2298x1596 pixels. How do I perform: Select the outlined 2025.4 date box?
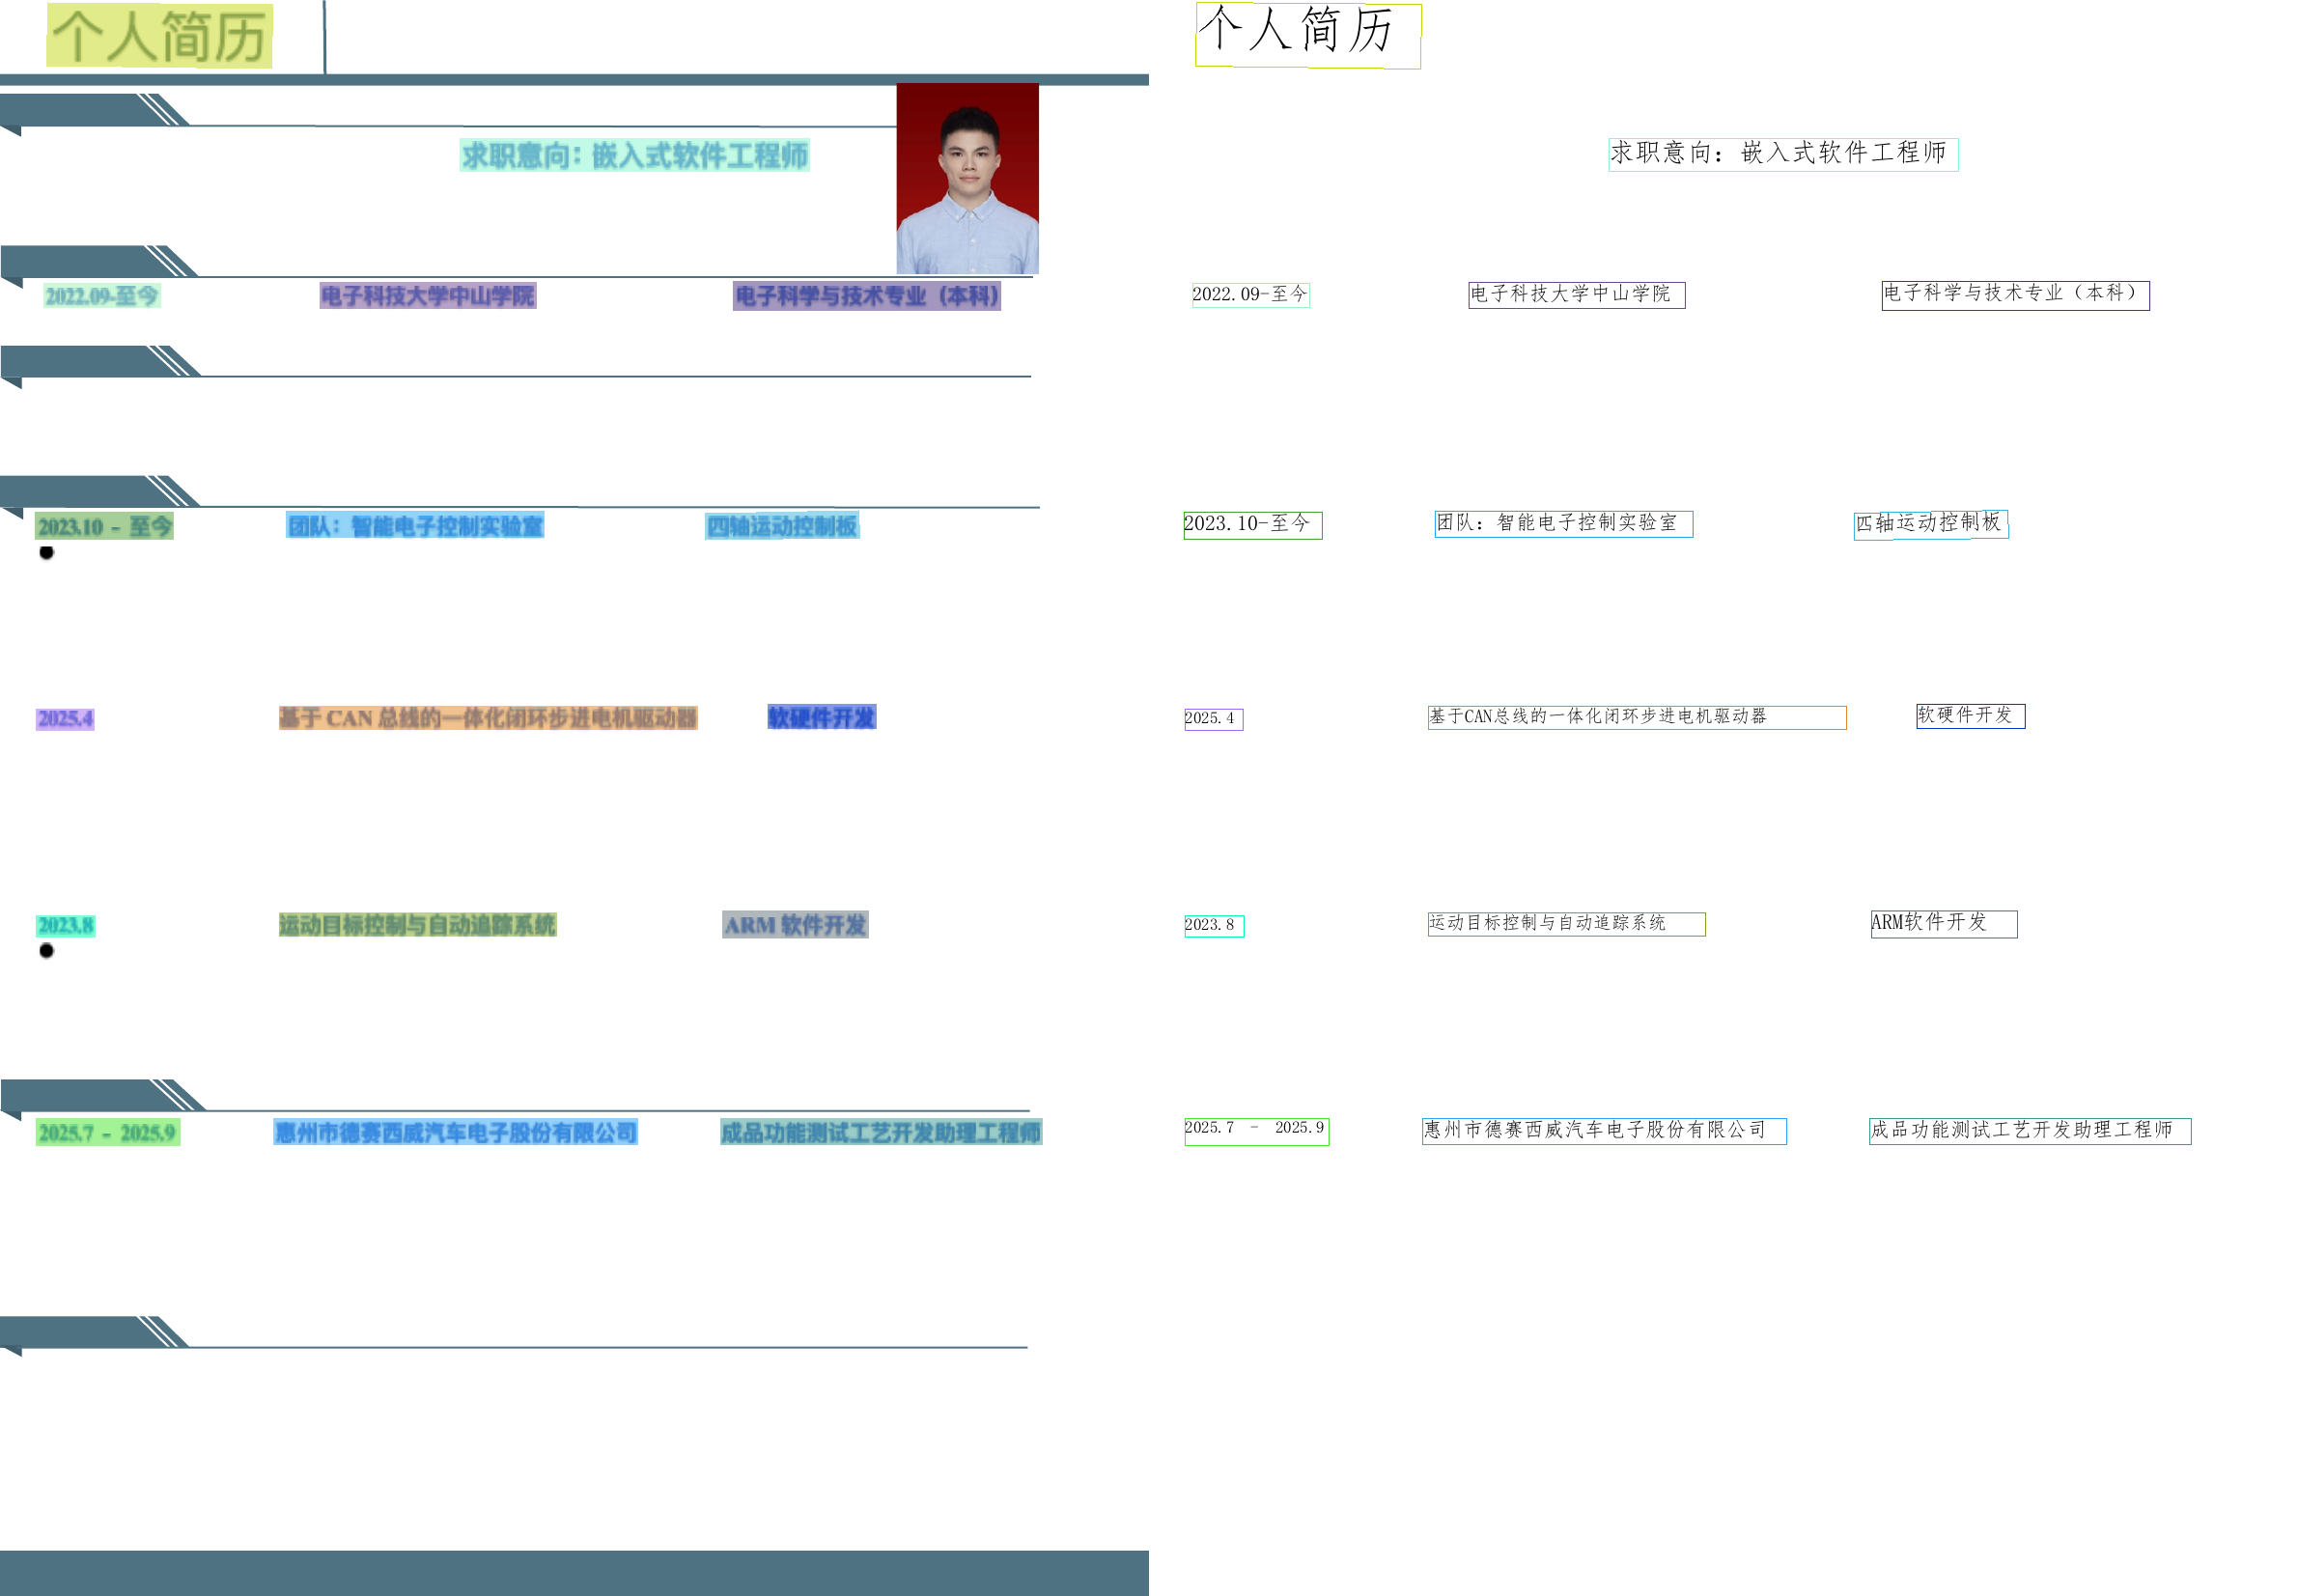coord(1212,718)
